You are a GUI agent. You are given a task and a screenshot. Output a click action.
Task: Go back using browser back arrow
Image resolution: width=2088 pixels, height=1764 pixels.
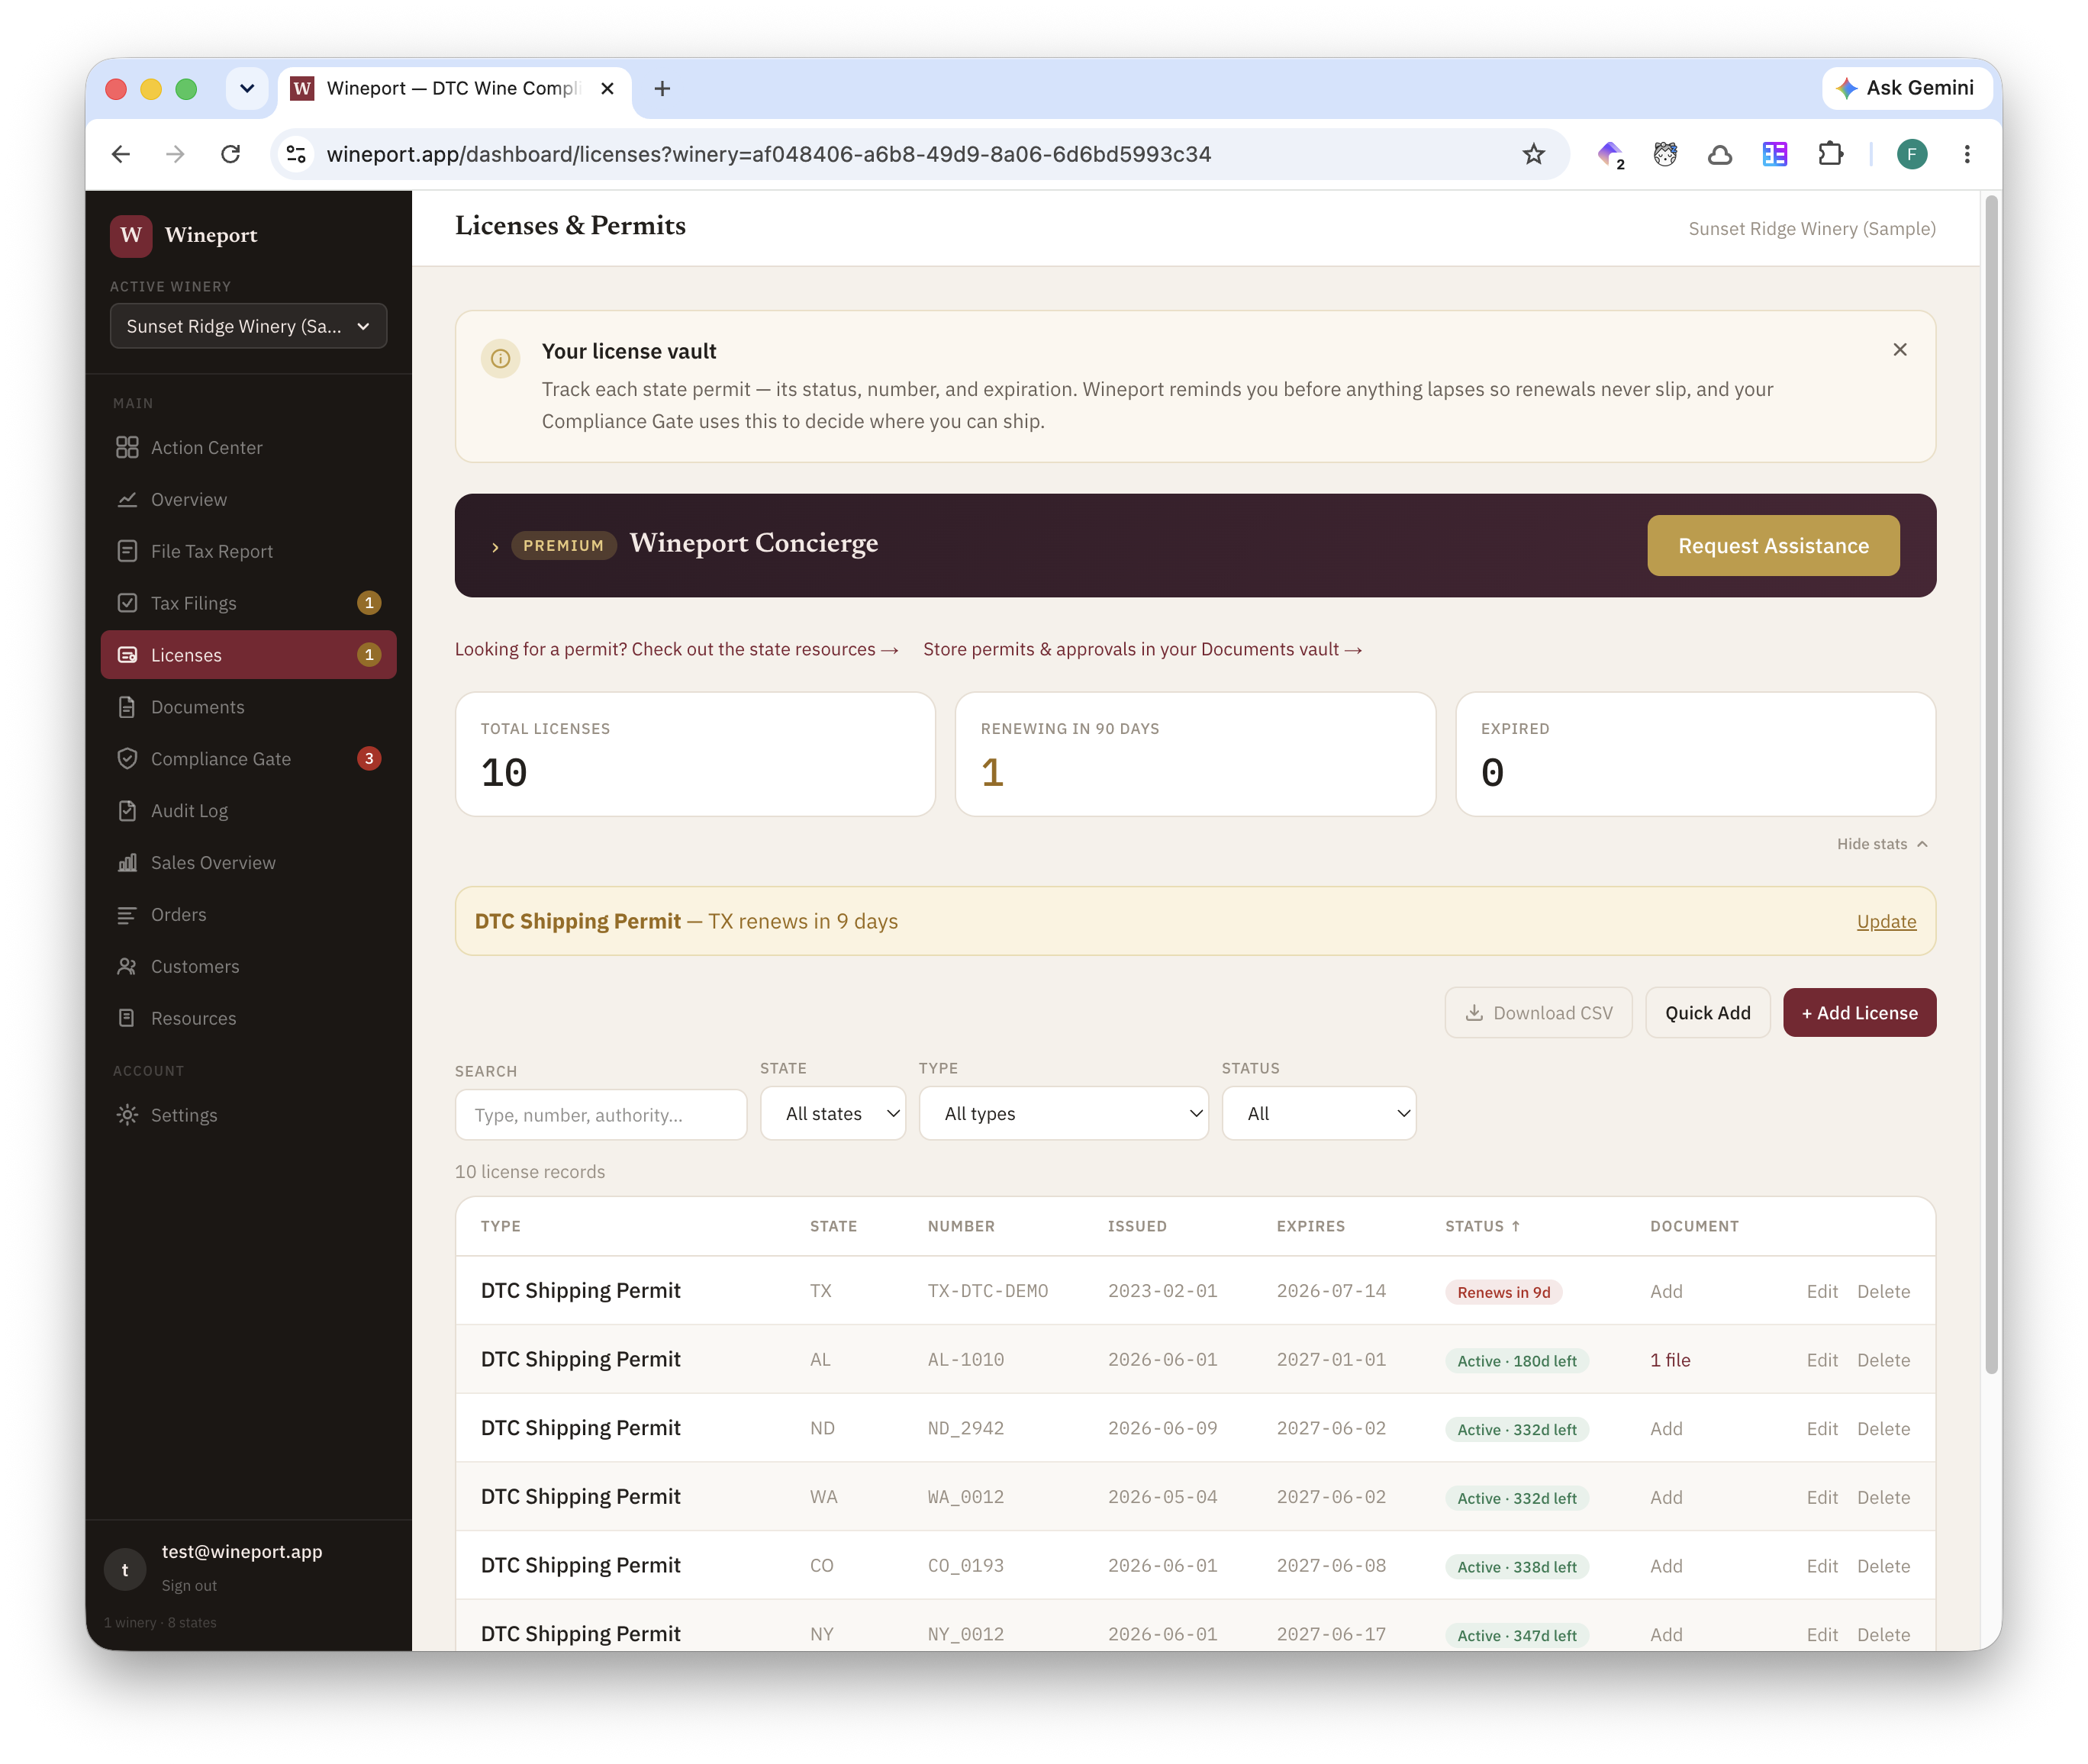coord(121,154)
